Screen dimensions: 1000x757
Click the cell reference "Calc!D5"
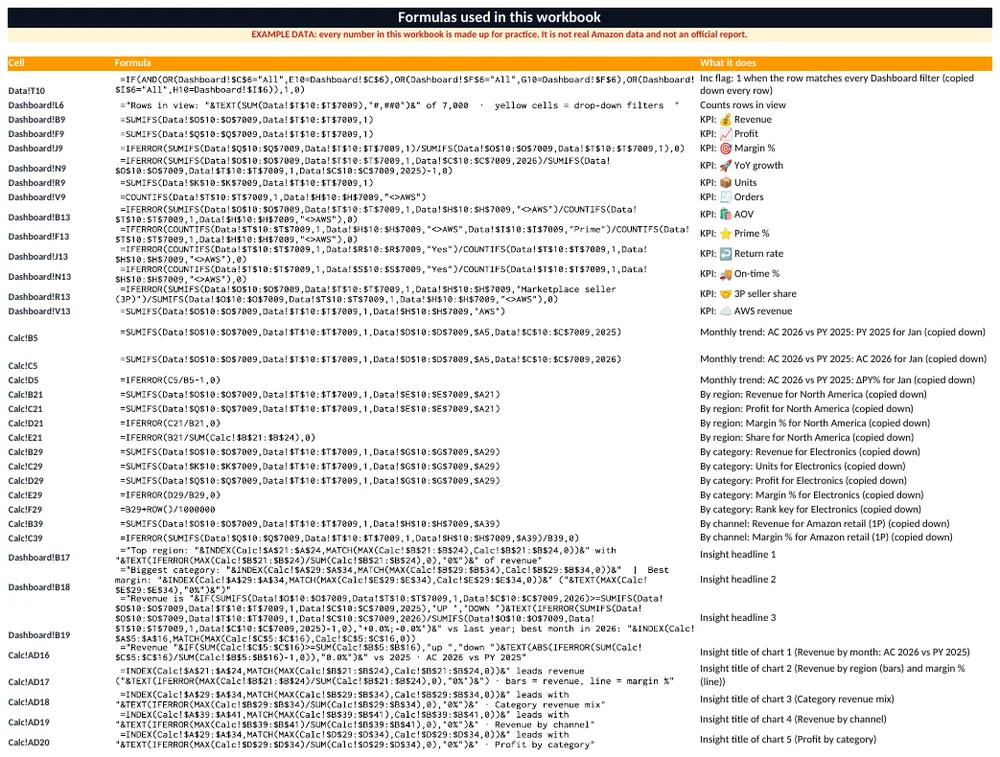[x=24, y=380]
